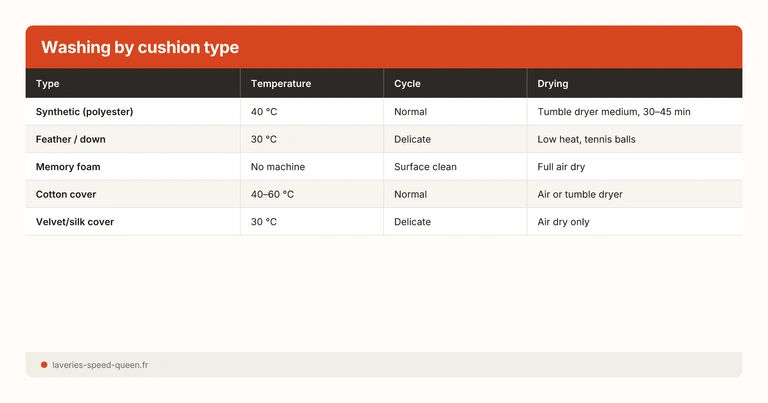768x403 pixels.
Task: Select the Type column header
Action: 48,84
